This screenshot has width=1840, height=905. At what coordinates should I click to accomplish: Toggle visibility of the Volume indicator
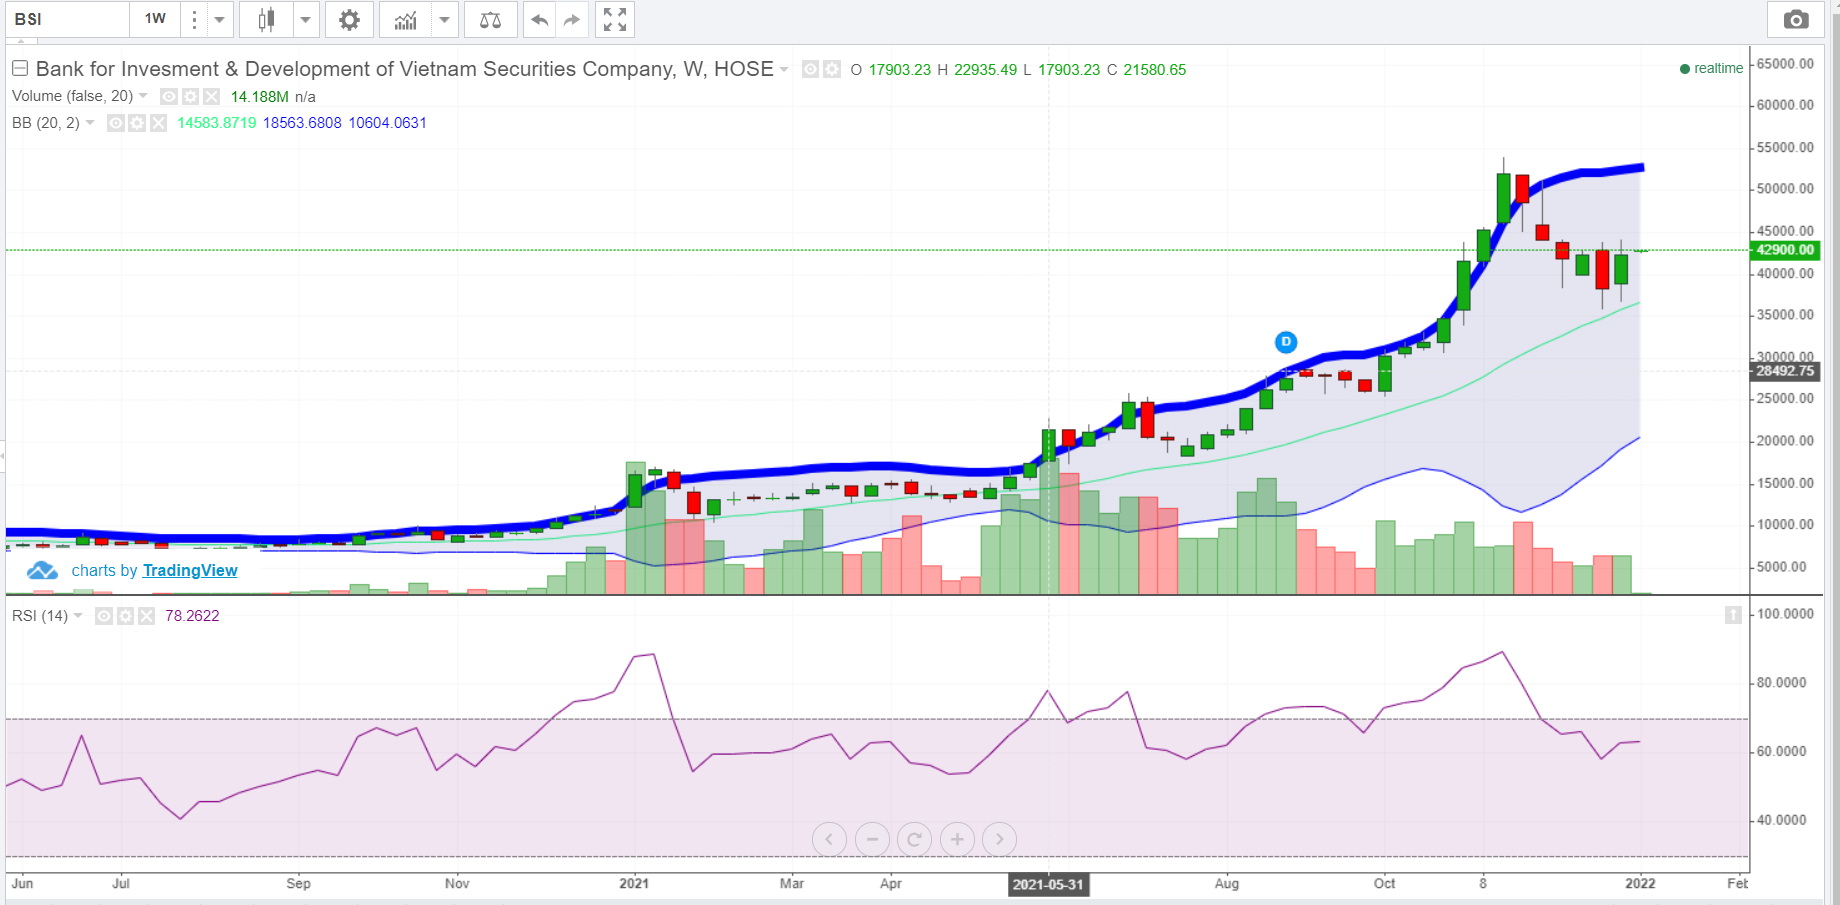pyautogui.click(x=169, y=96)
